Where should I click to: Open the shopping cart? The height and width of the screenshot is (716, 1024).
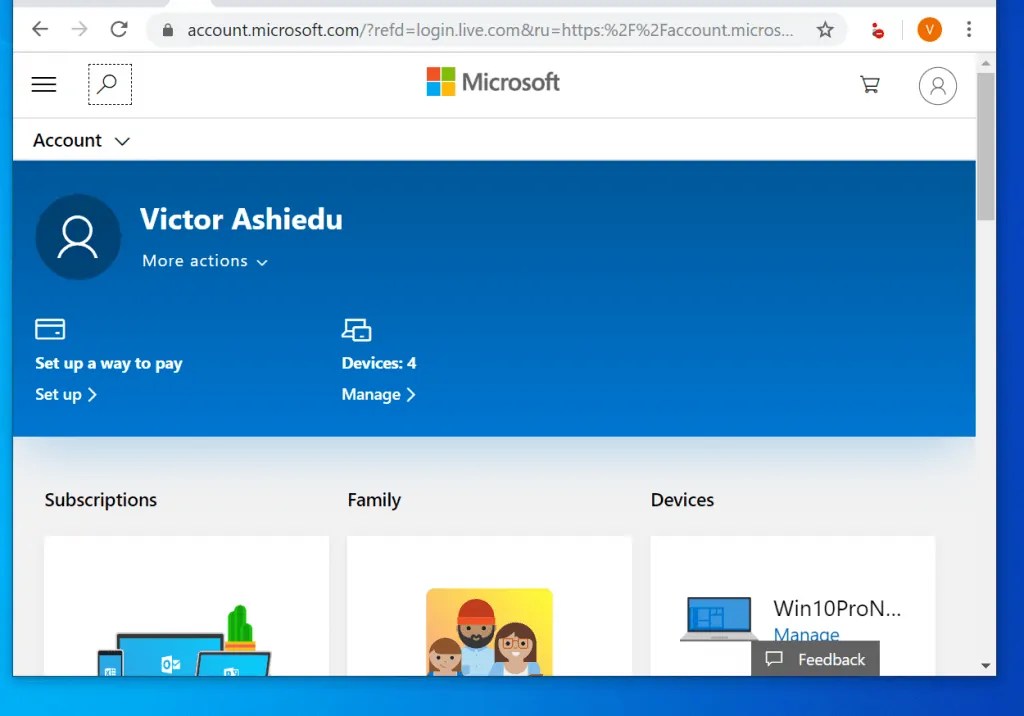[x=870, y=85]
